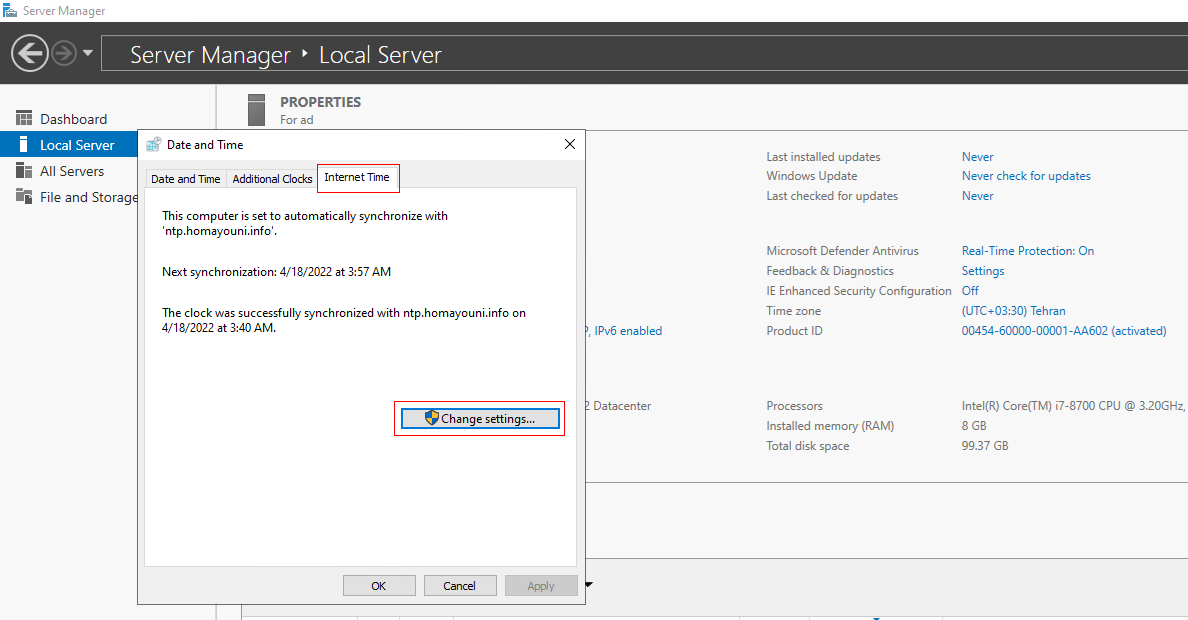This screenshot has height=620, width=1188.
Task: Switch to the Additional Clocks tab
Action: coord(272,179)
